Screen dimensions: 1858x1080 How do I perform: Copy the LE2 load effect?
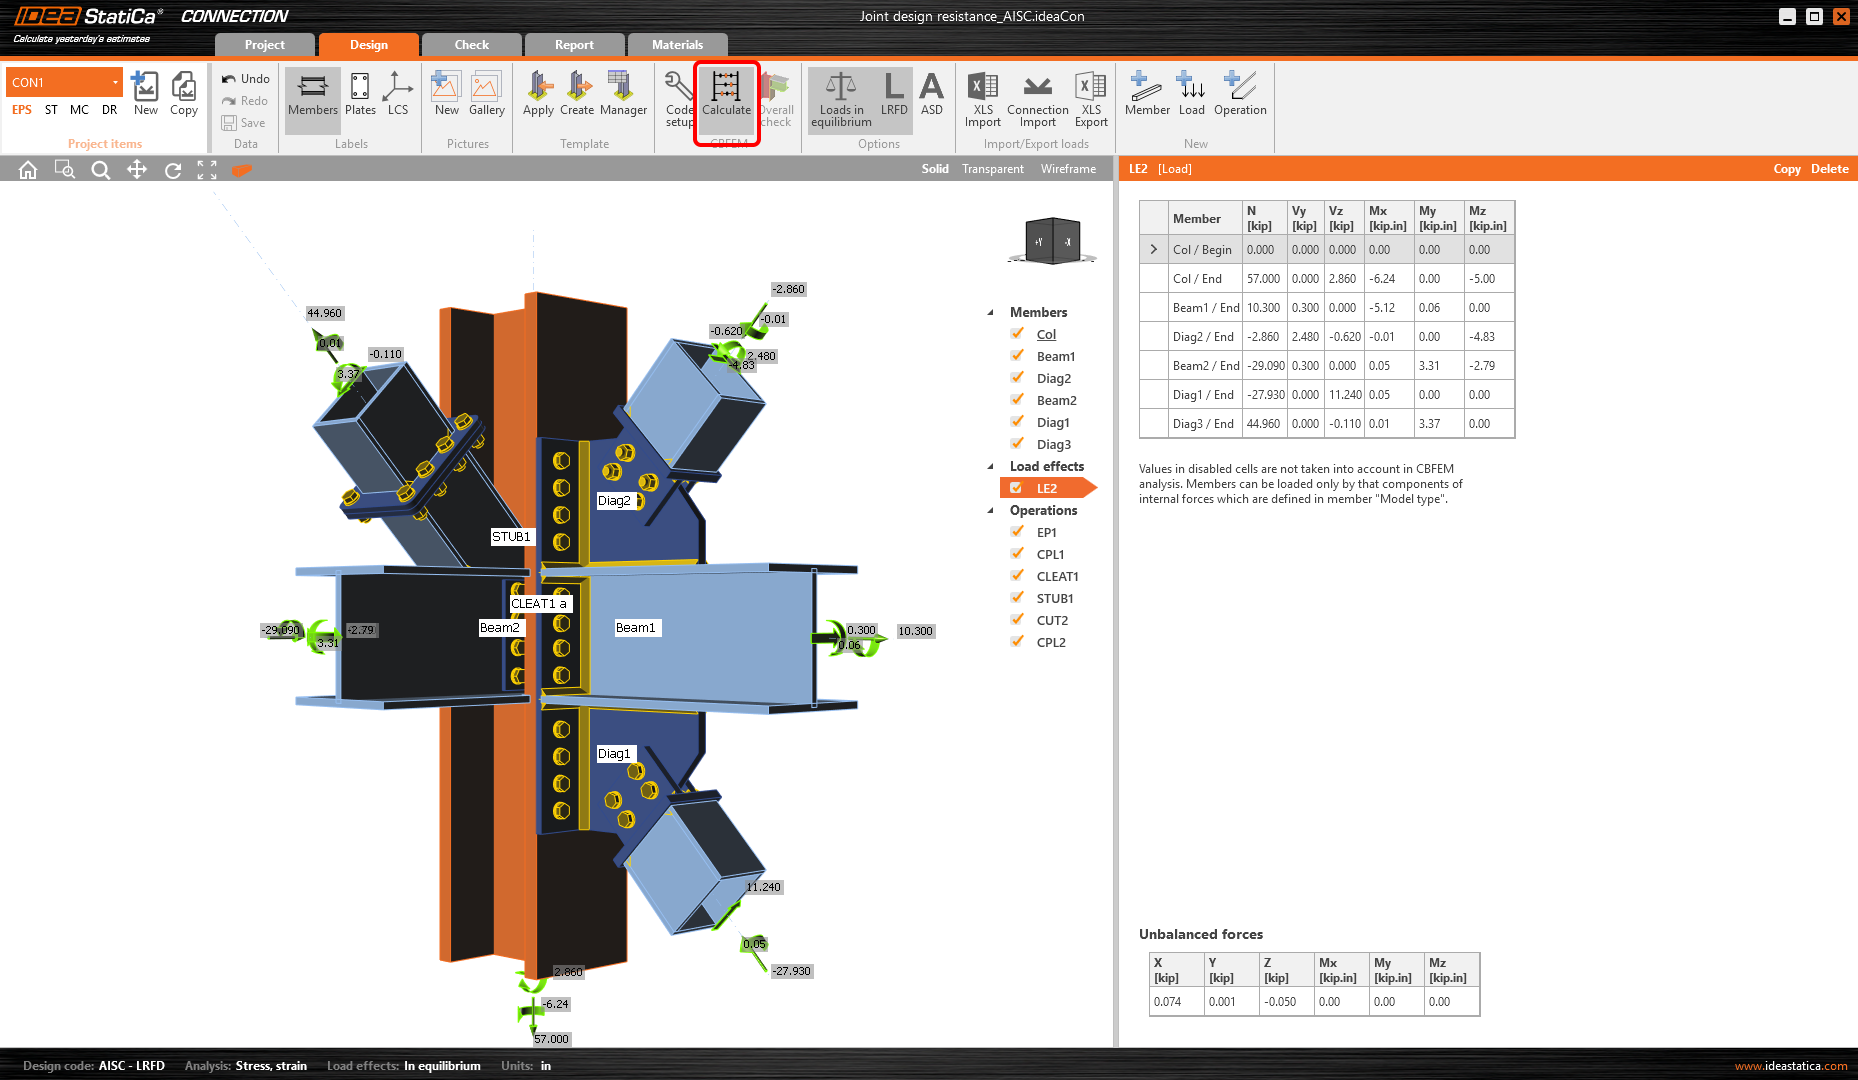(x=1787, y=168)
